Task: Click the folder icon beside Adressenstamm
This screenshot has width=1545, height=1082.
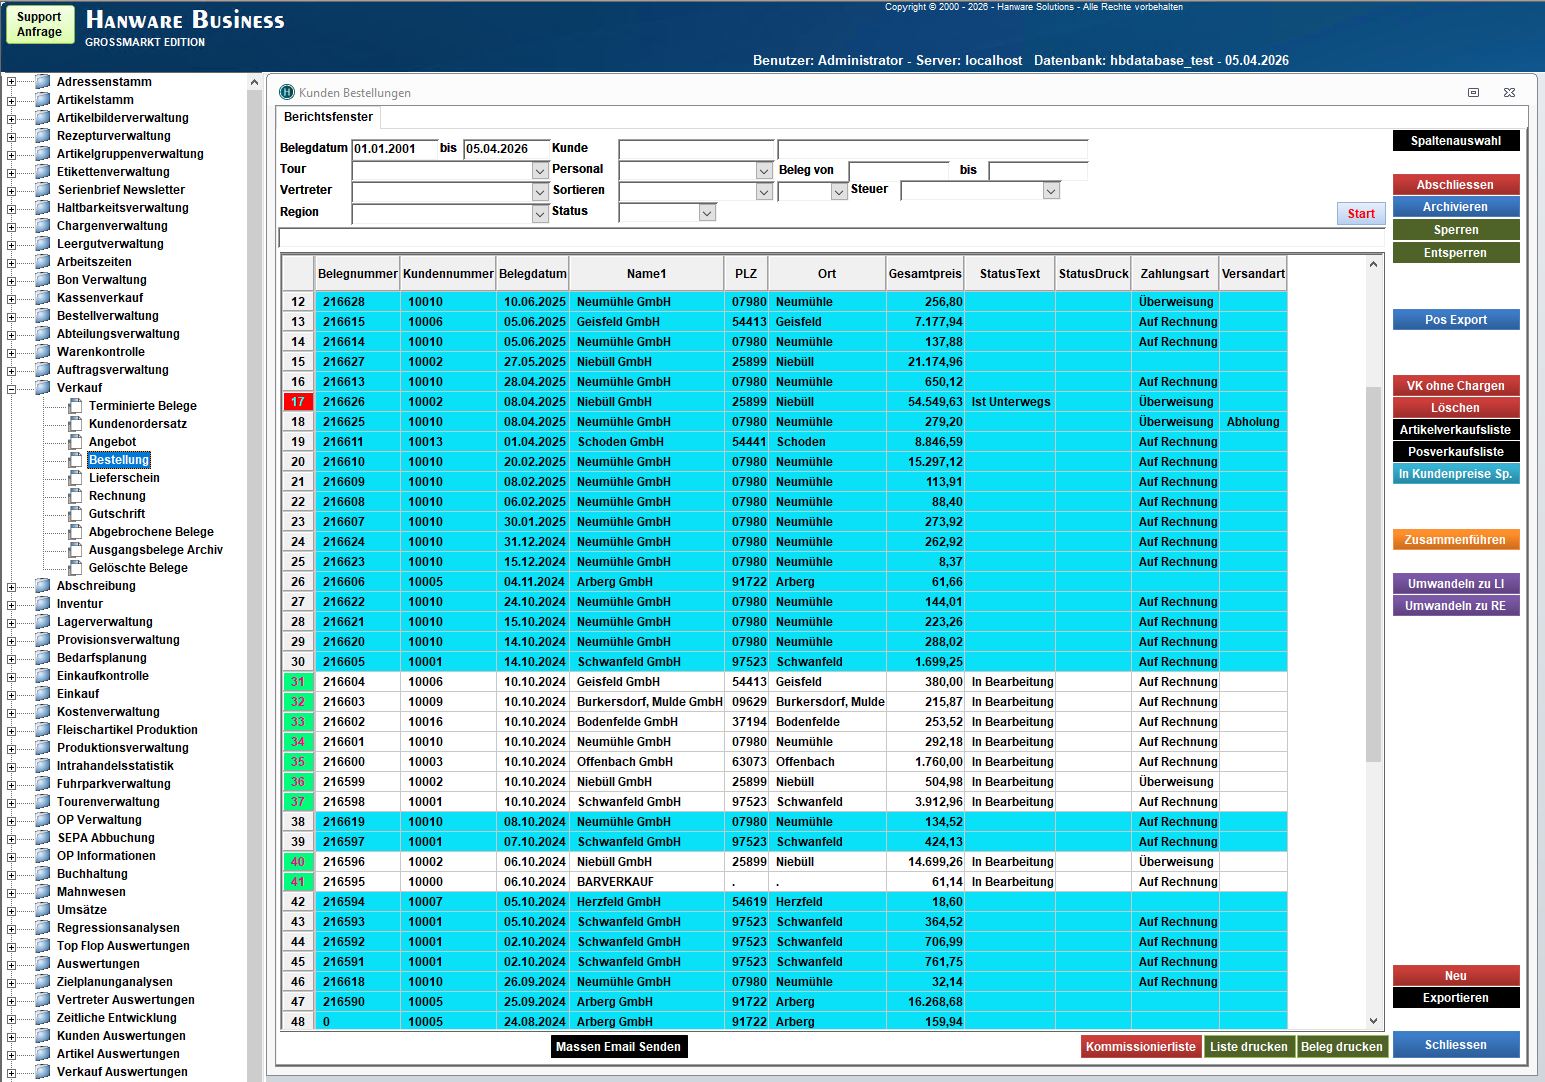Action: [x=43, y=82]
